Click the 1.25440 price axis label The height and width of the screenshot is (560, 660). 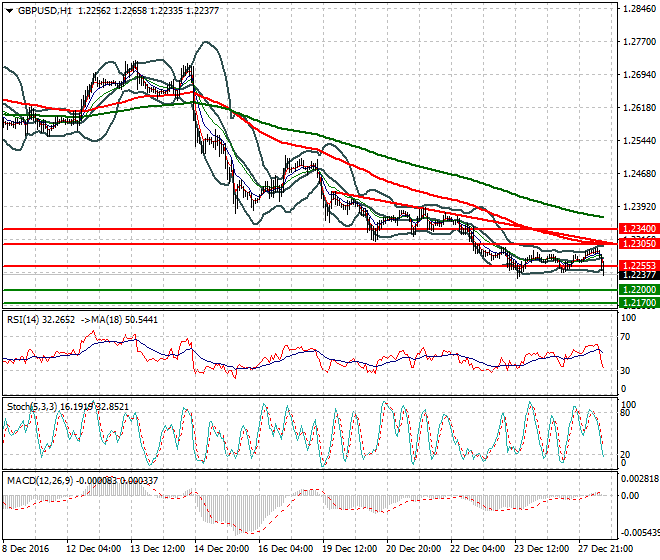638,141
